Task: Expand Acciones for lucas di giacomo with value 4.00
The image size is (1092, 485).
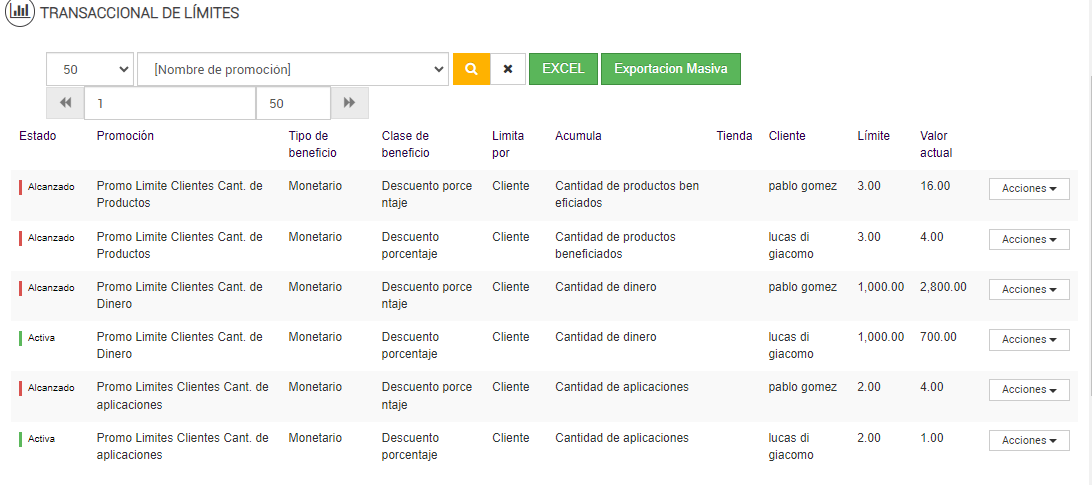Action: [1029, 239]
